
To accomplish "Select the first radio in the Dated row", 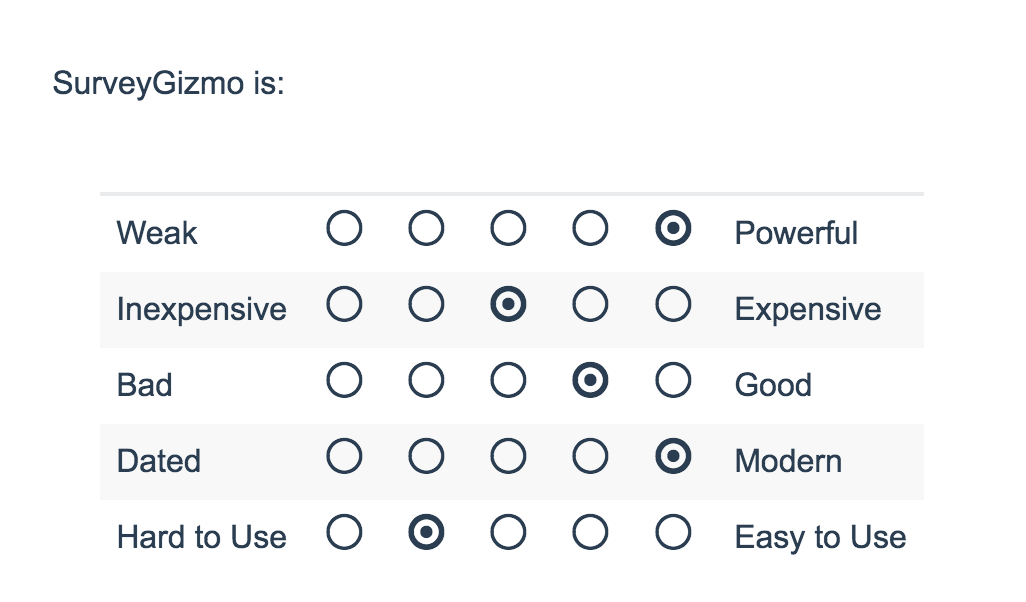I will 344,457.
